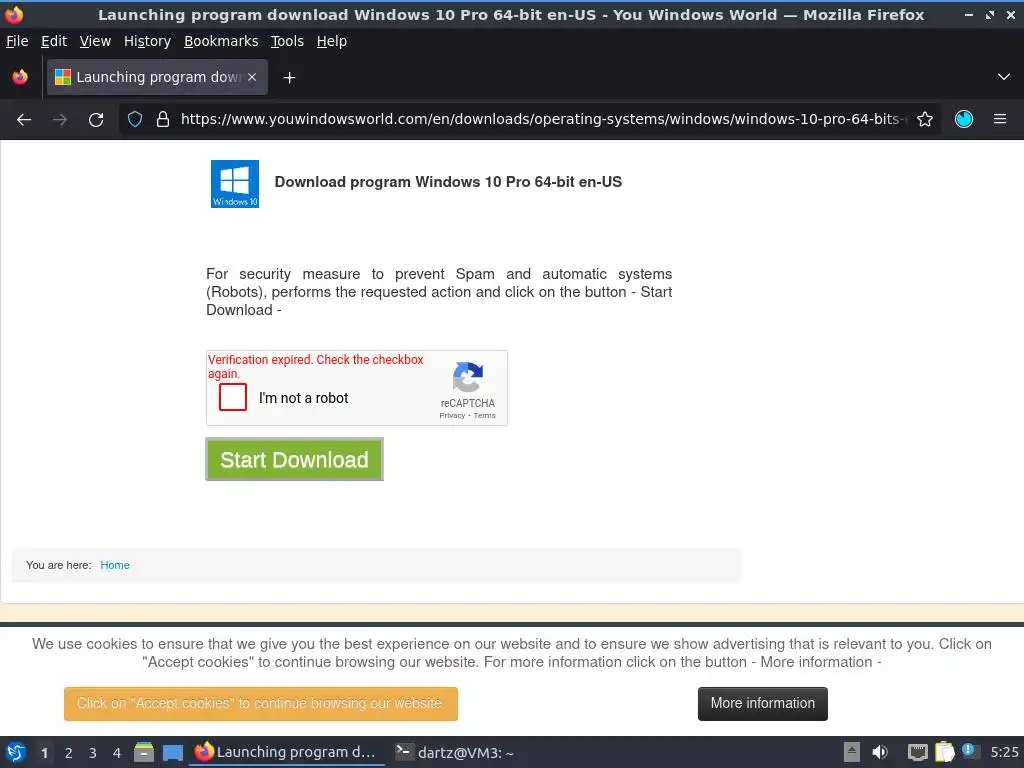
Task: Open the update notifier tray icon
Action: (969, 750)
